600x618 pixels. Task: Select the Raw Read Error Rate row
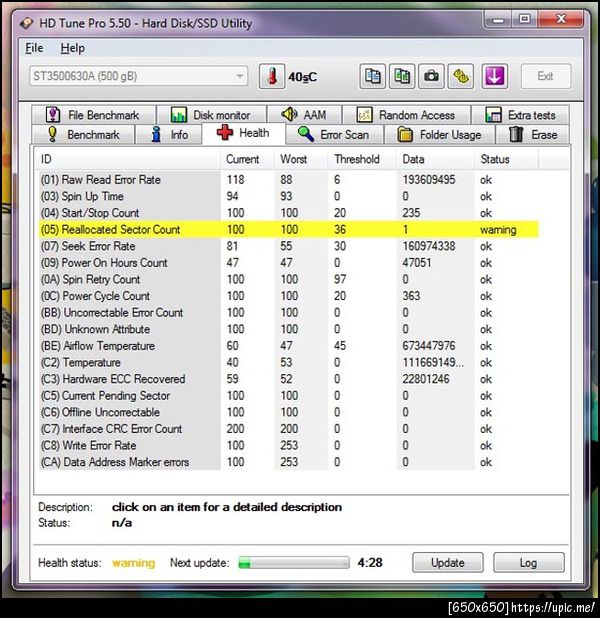click(x=289, y=180)
